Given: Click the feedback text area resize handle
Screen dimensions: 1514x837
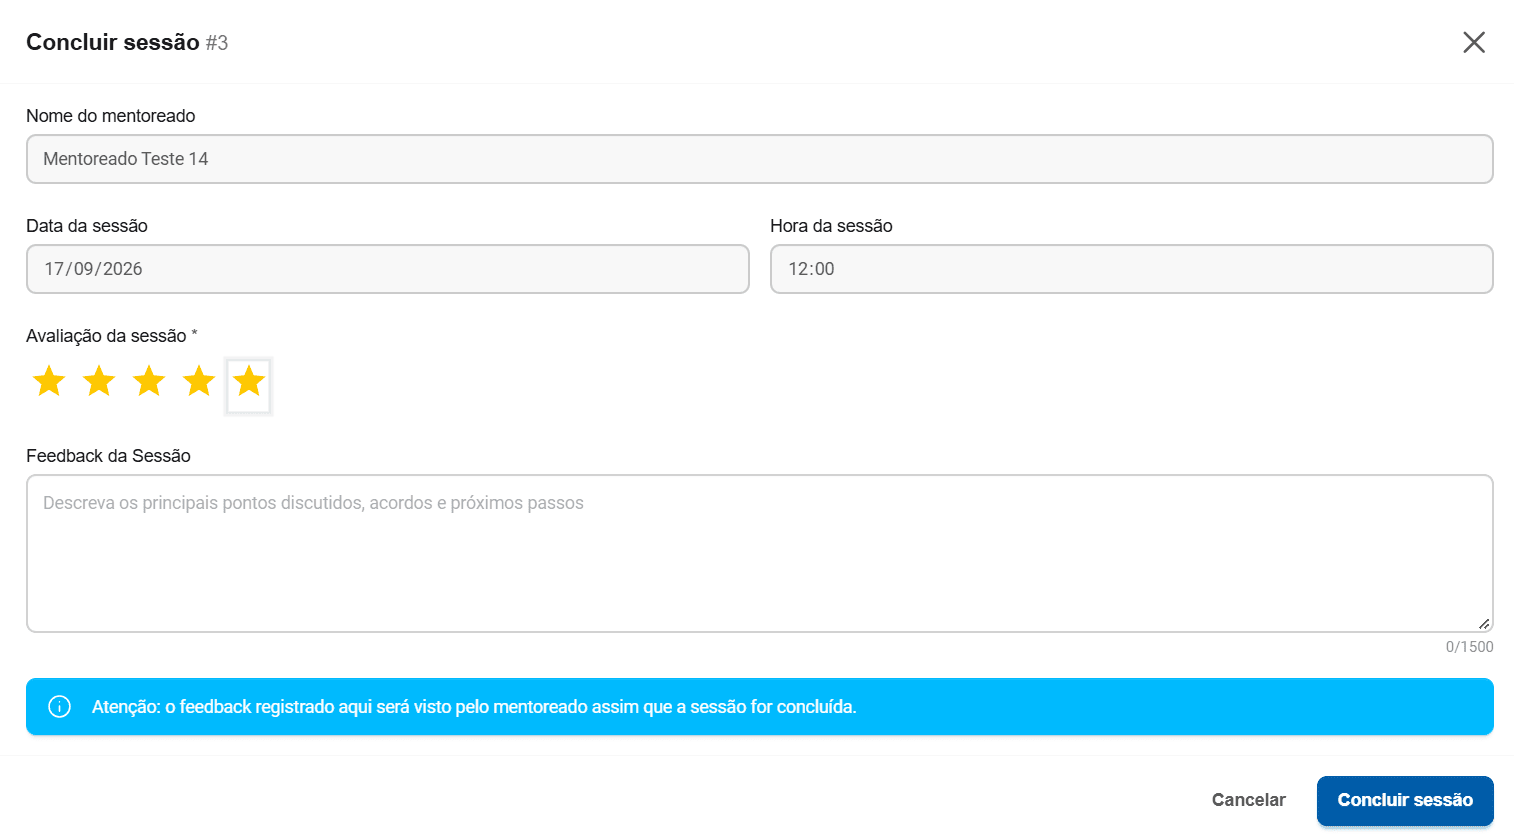Looking at the screenshot, I should [x=1484, y=623].
